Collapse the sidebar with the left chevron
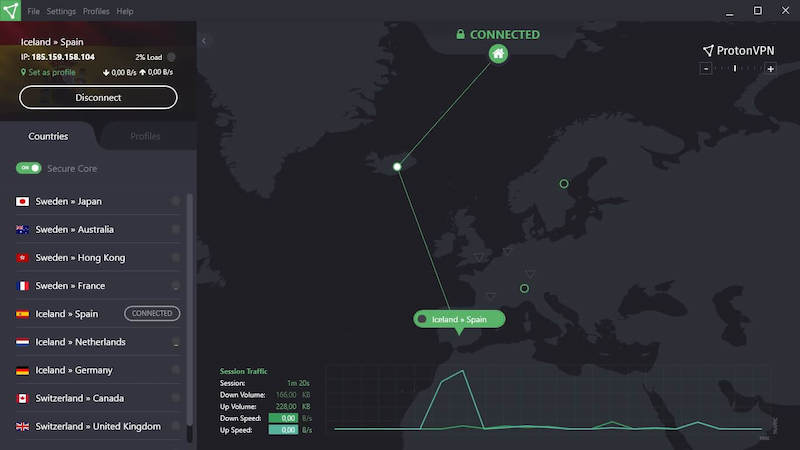Image resolution: width=800 pixels, height=450 pixels. (204, 41)
